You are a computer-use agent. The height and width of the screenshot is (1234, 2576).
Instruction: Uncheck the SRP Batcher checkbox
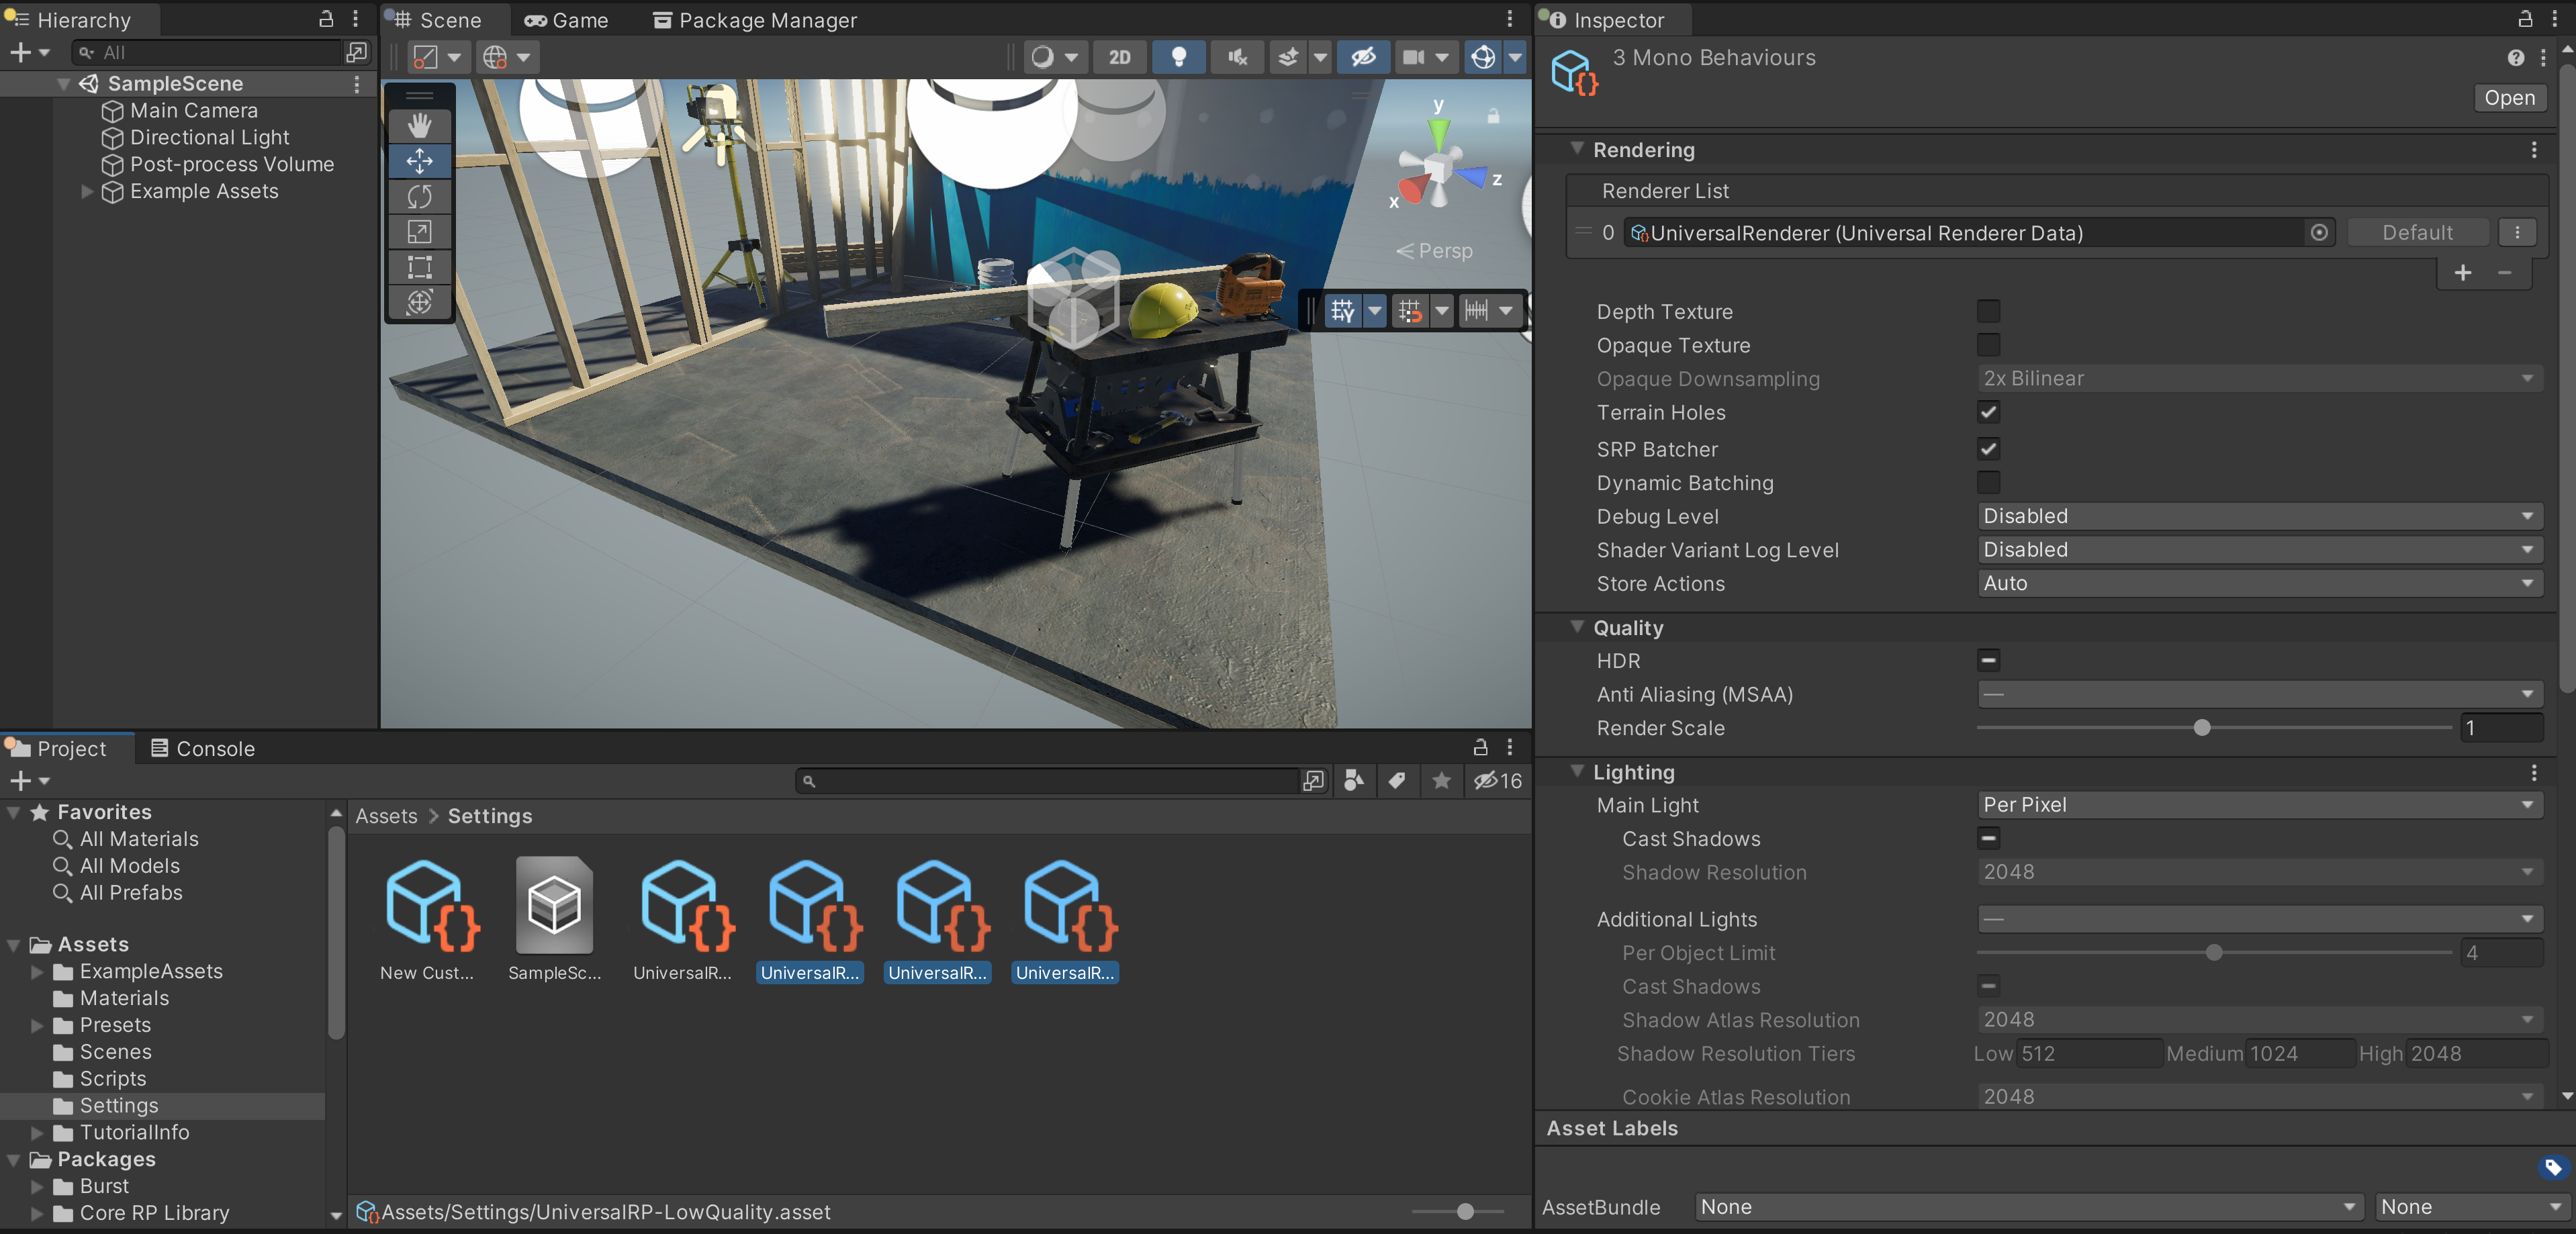click(1988, 449)
